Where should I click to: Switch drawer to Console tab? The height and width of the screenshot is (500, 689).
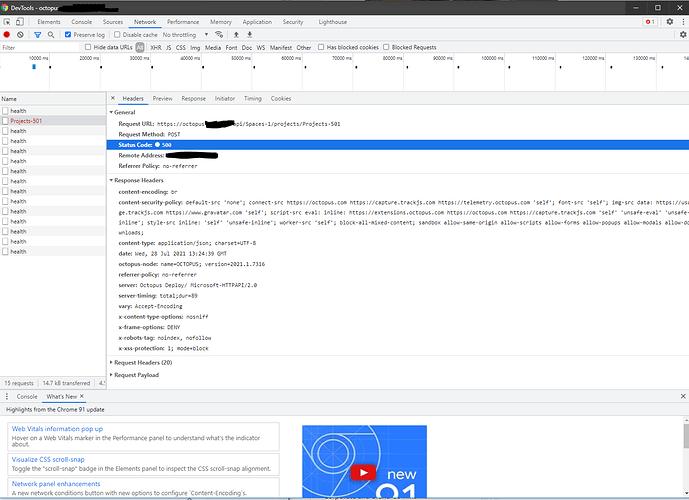pyautogui.click(x=27, y=396)
